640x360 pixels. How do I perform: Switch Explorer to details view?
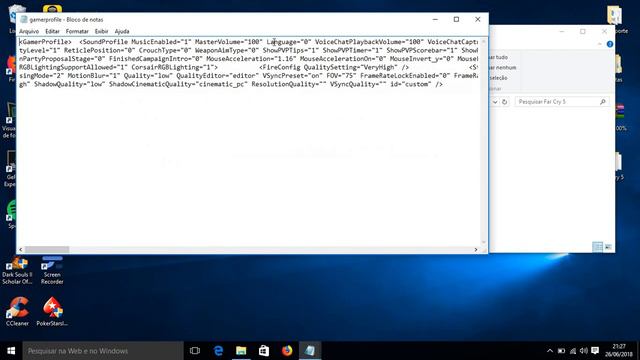point(597,247)
